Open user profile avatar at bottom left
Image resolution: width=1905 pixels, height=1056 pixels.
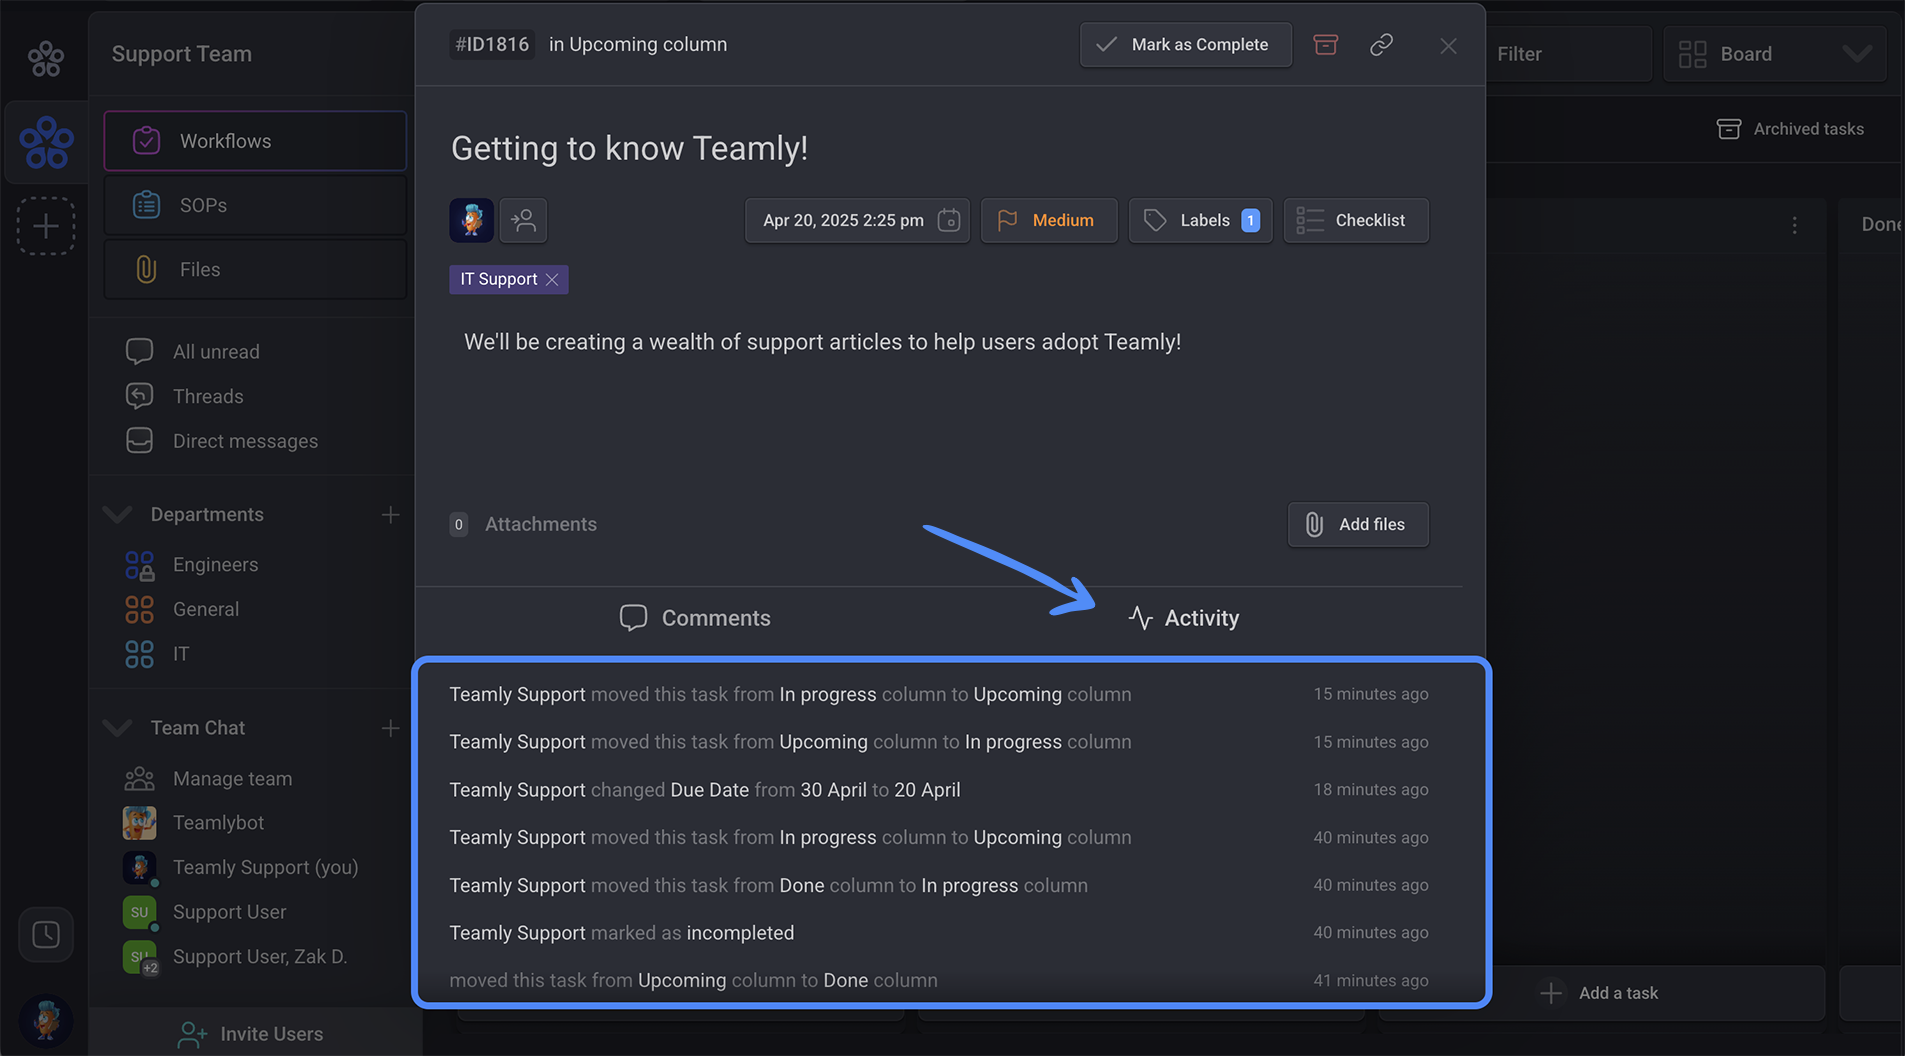pos(46,1020)
